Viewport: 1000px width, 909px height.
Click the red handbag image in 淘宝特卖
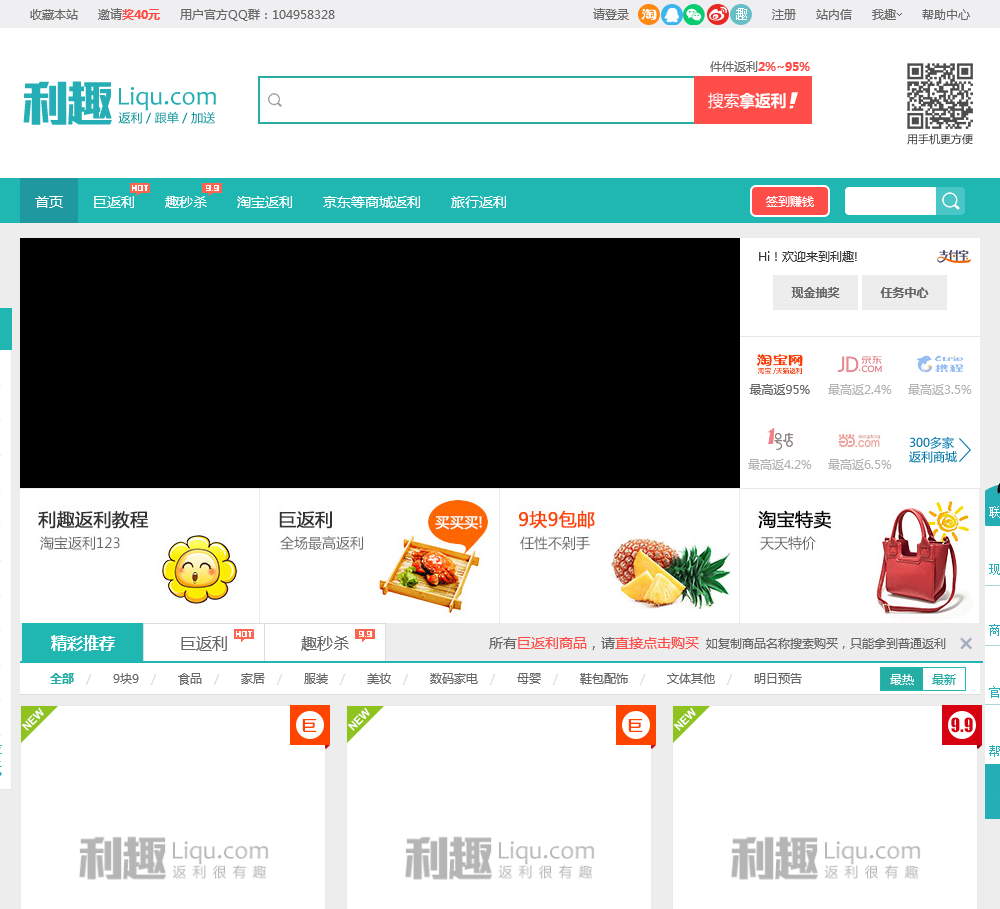917,560
